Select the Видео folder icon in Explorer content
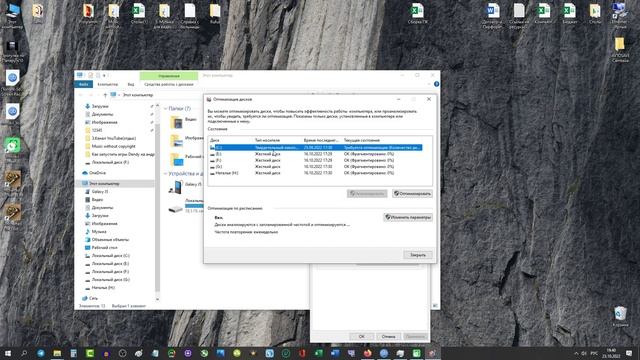The image size is (640, 360). coord(176,122)
